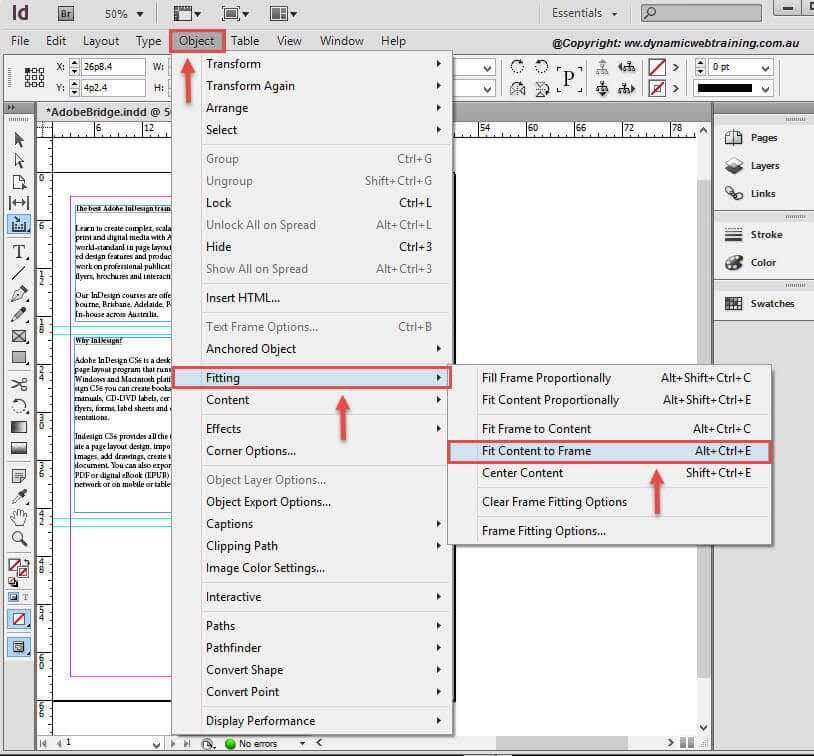Choose Frame Fitting Options...
Viewport: 814px width, 756px height.
610,531
